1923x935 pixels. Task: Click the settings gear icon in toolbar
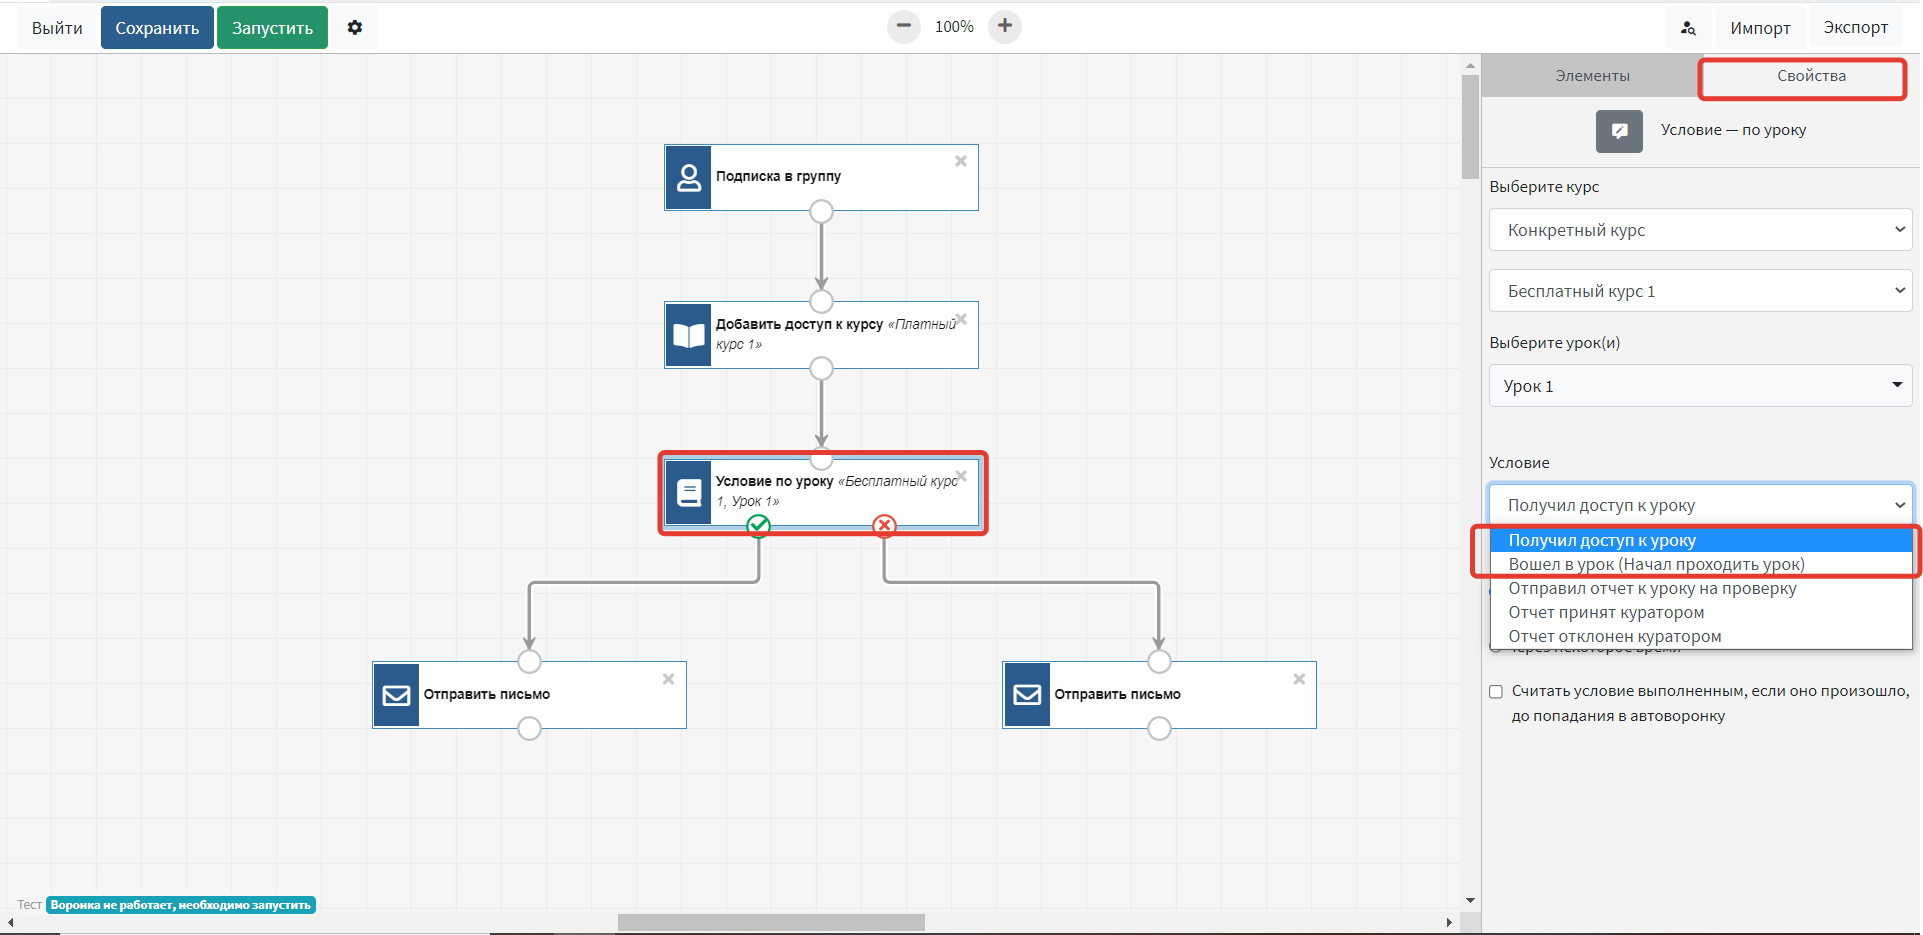tap(354, 28)
